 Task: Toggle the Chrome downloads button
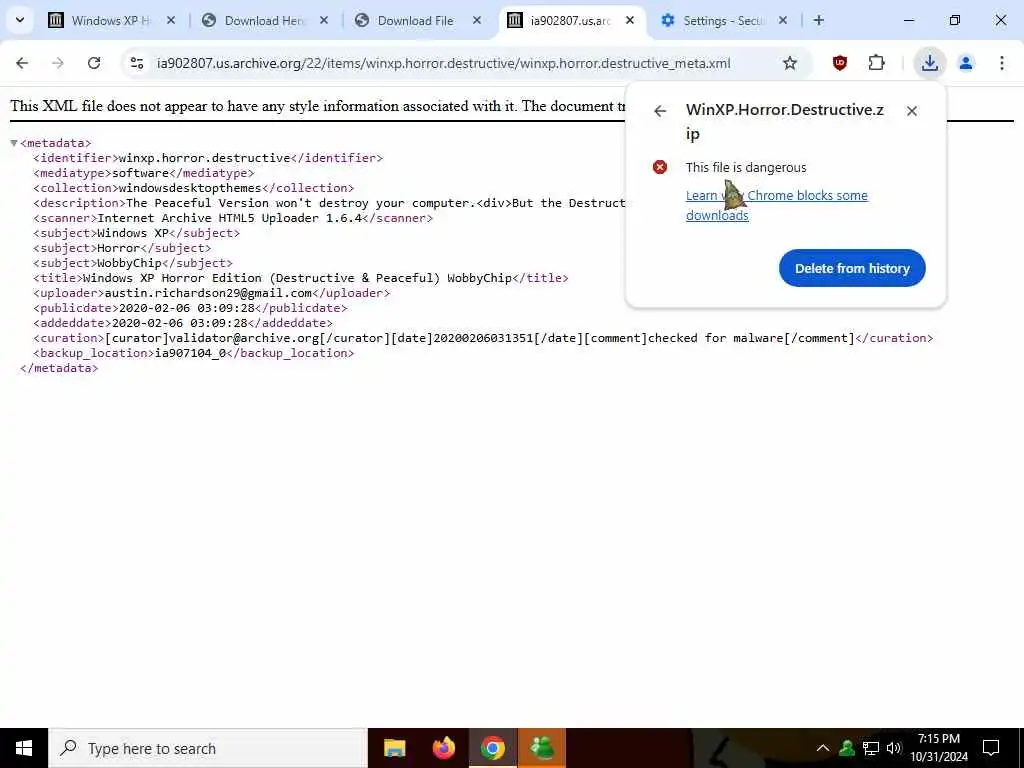(x=929, y=63)
